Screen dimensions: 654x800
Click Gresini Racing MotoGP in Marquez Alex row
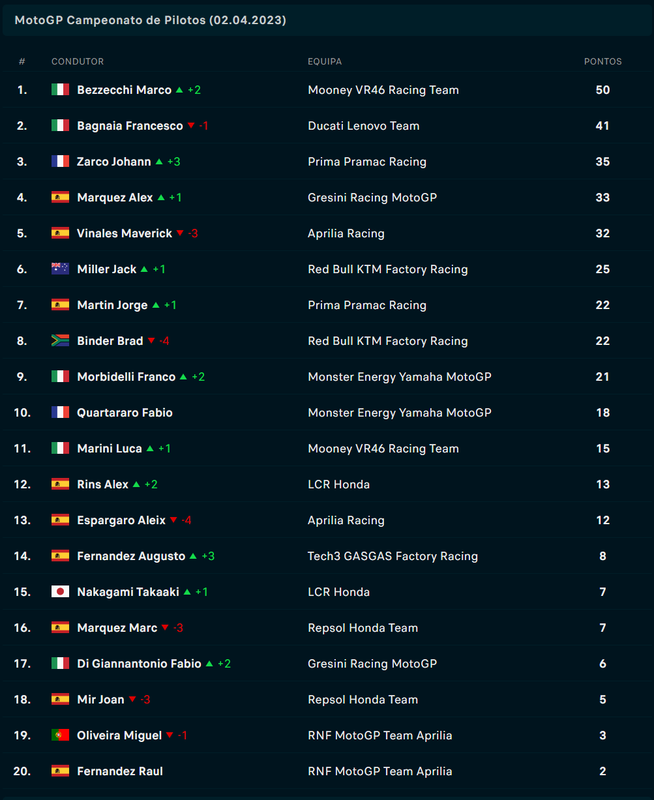point(372,197)
